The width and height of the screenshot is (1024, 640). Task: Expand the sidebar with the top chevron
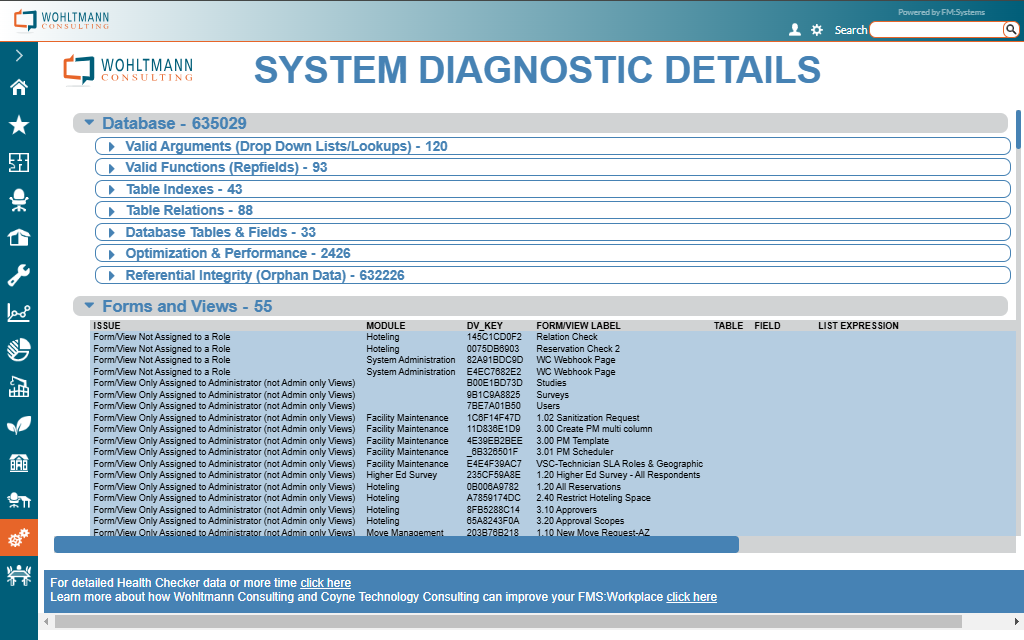(18, 56)
